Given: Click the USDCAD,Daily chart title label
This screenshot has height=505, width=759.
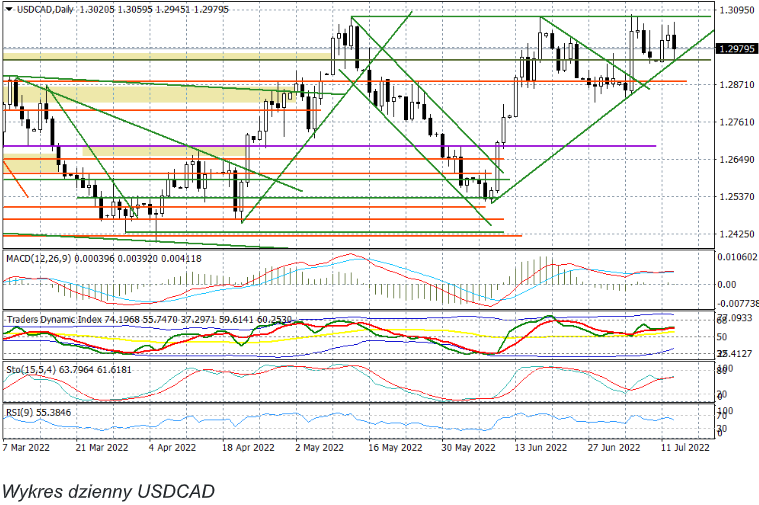Looking at the screenshot, I should pyautogui.click(x=40, y=8).
